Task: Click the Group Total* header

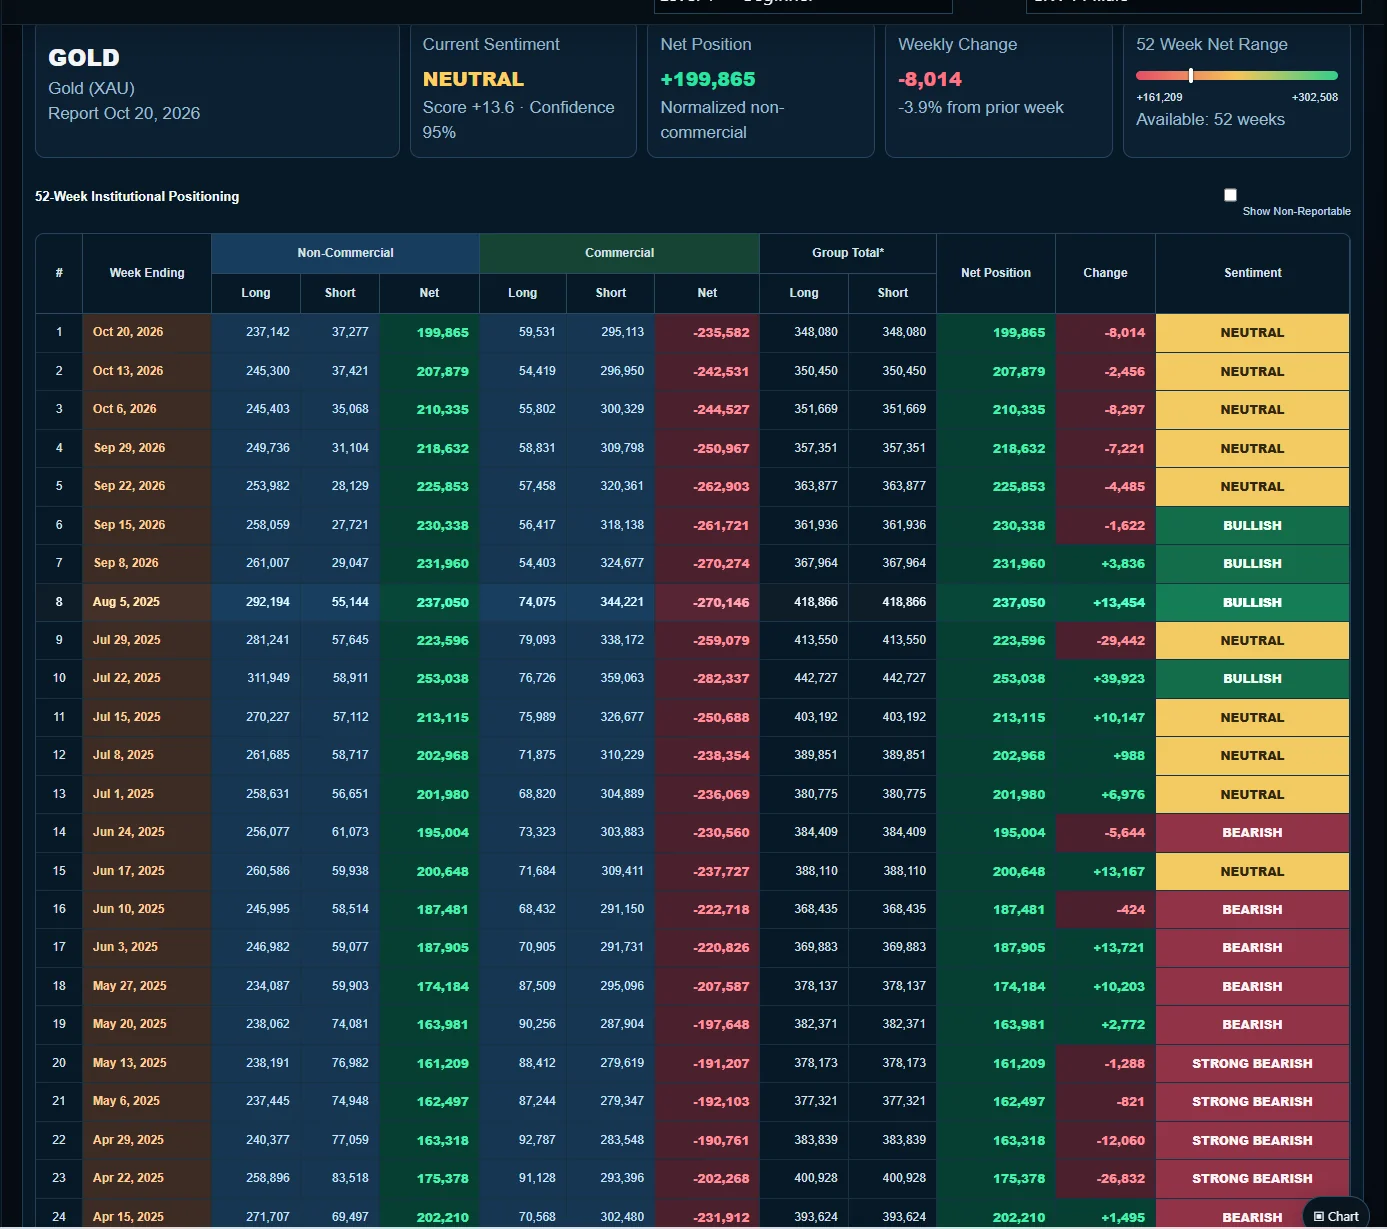Action: click(848, 253)
